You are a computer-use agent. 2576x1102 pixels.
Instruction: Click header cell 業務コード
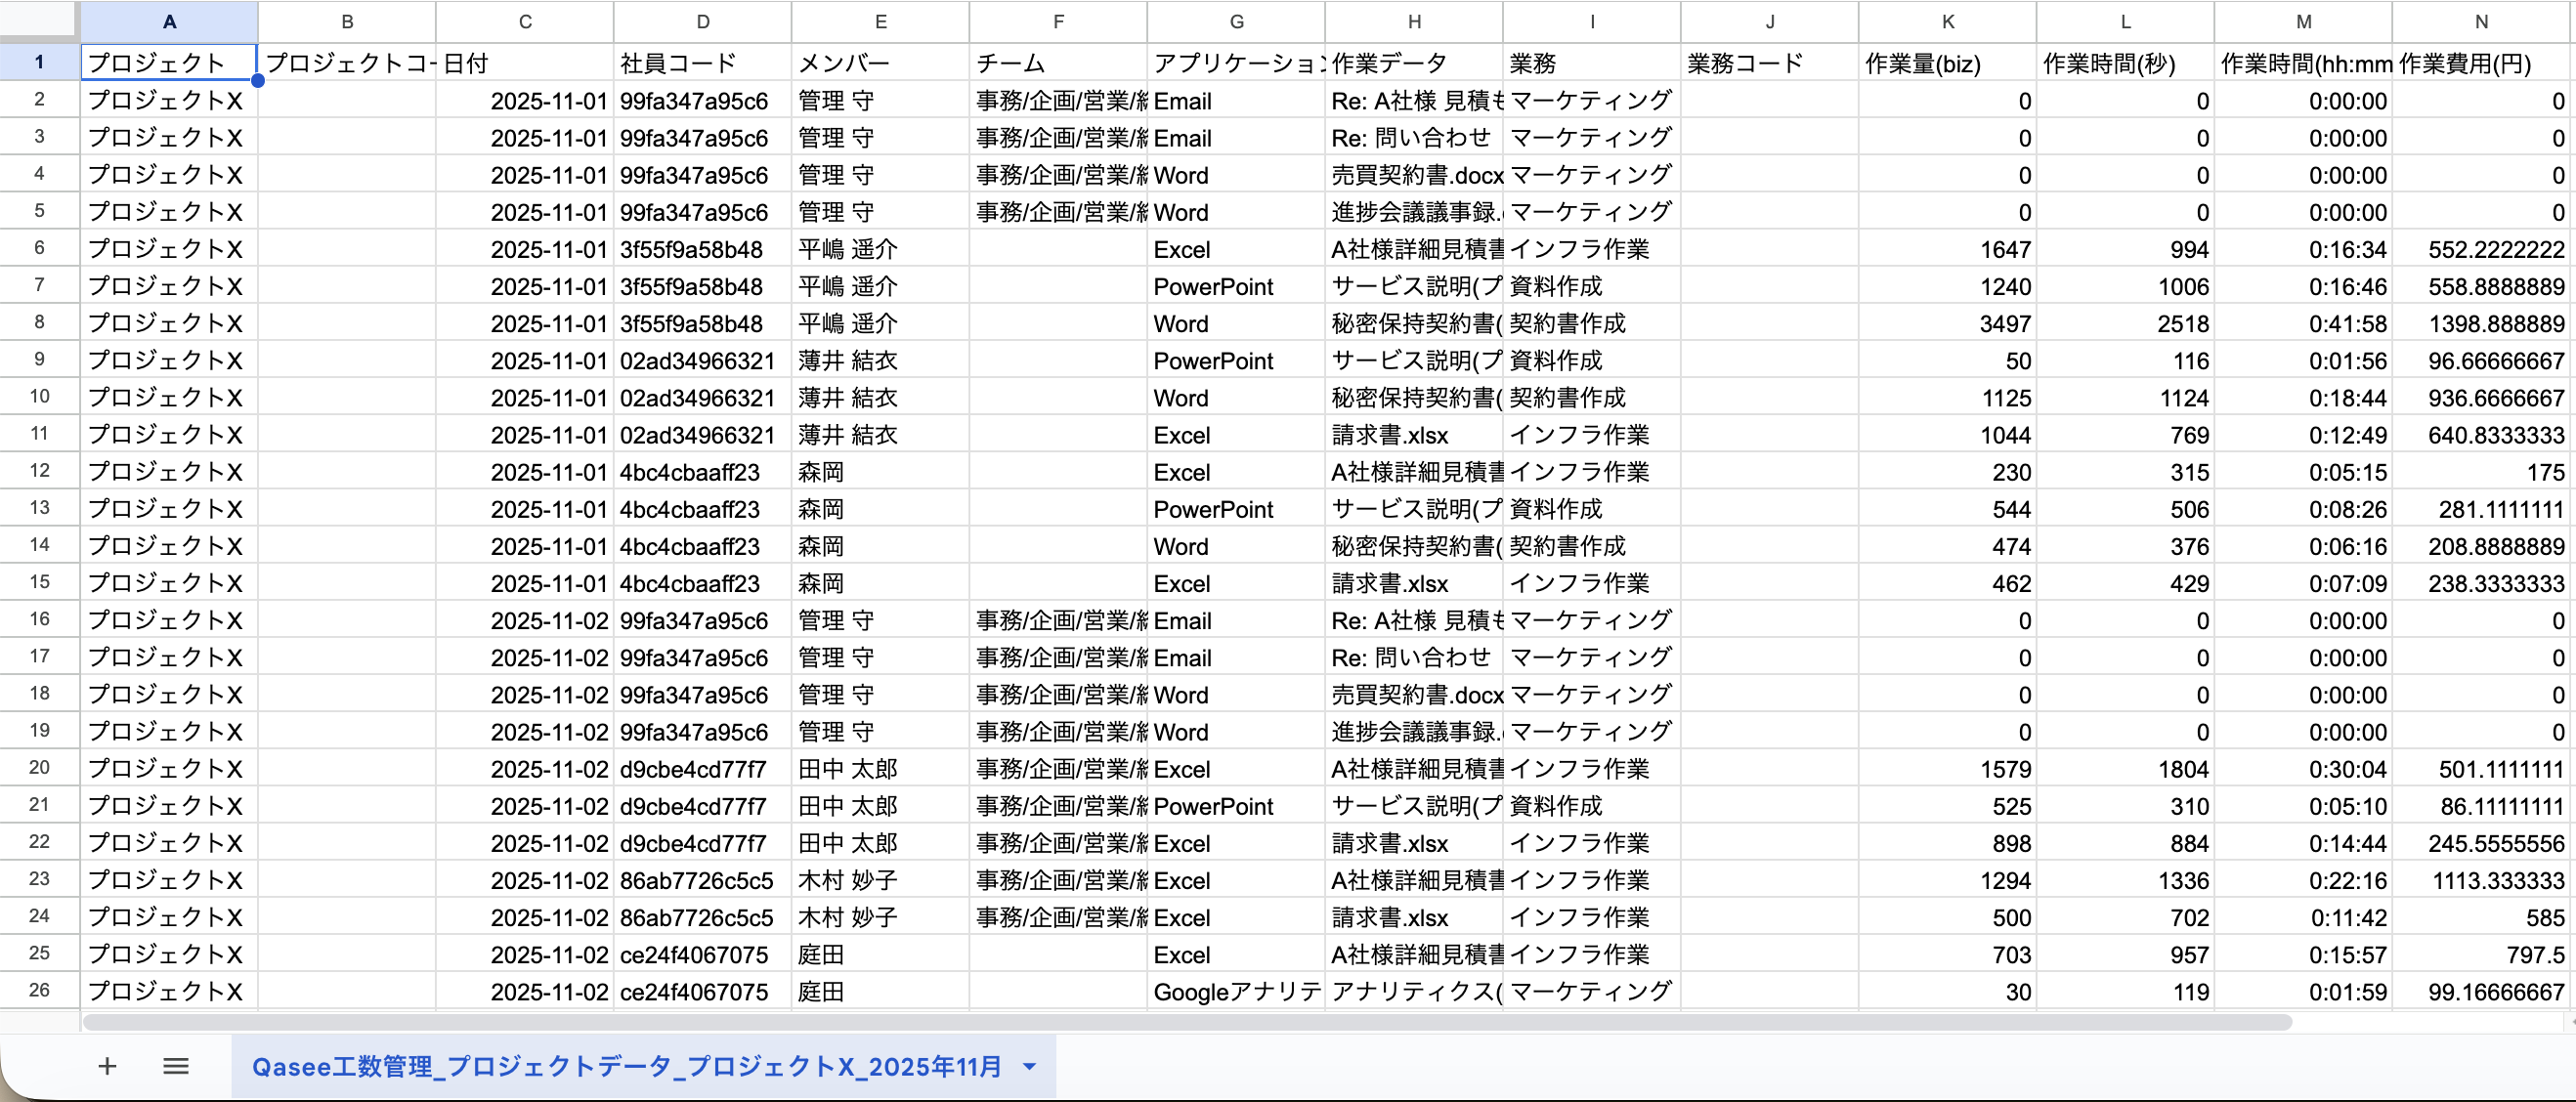[1770, 63]
